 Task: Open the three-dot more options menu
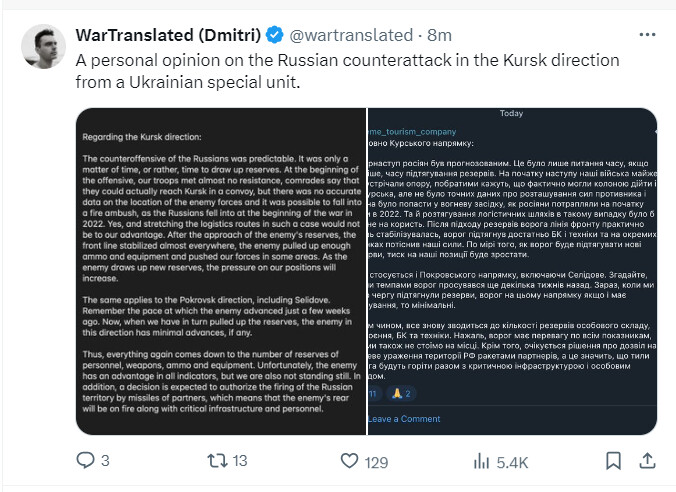647,35
